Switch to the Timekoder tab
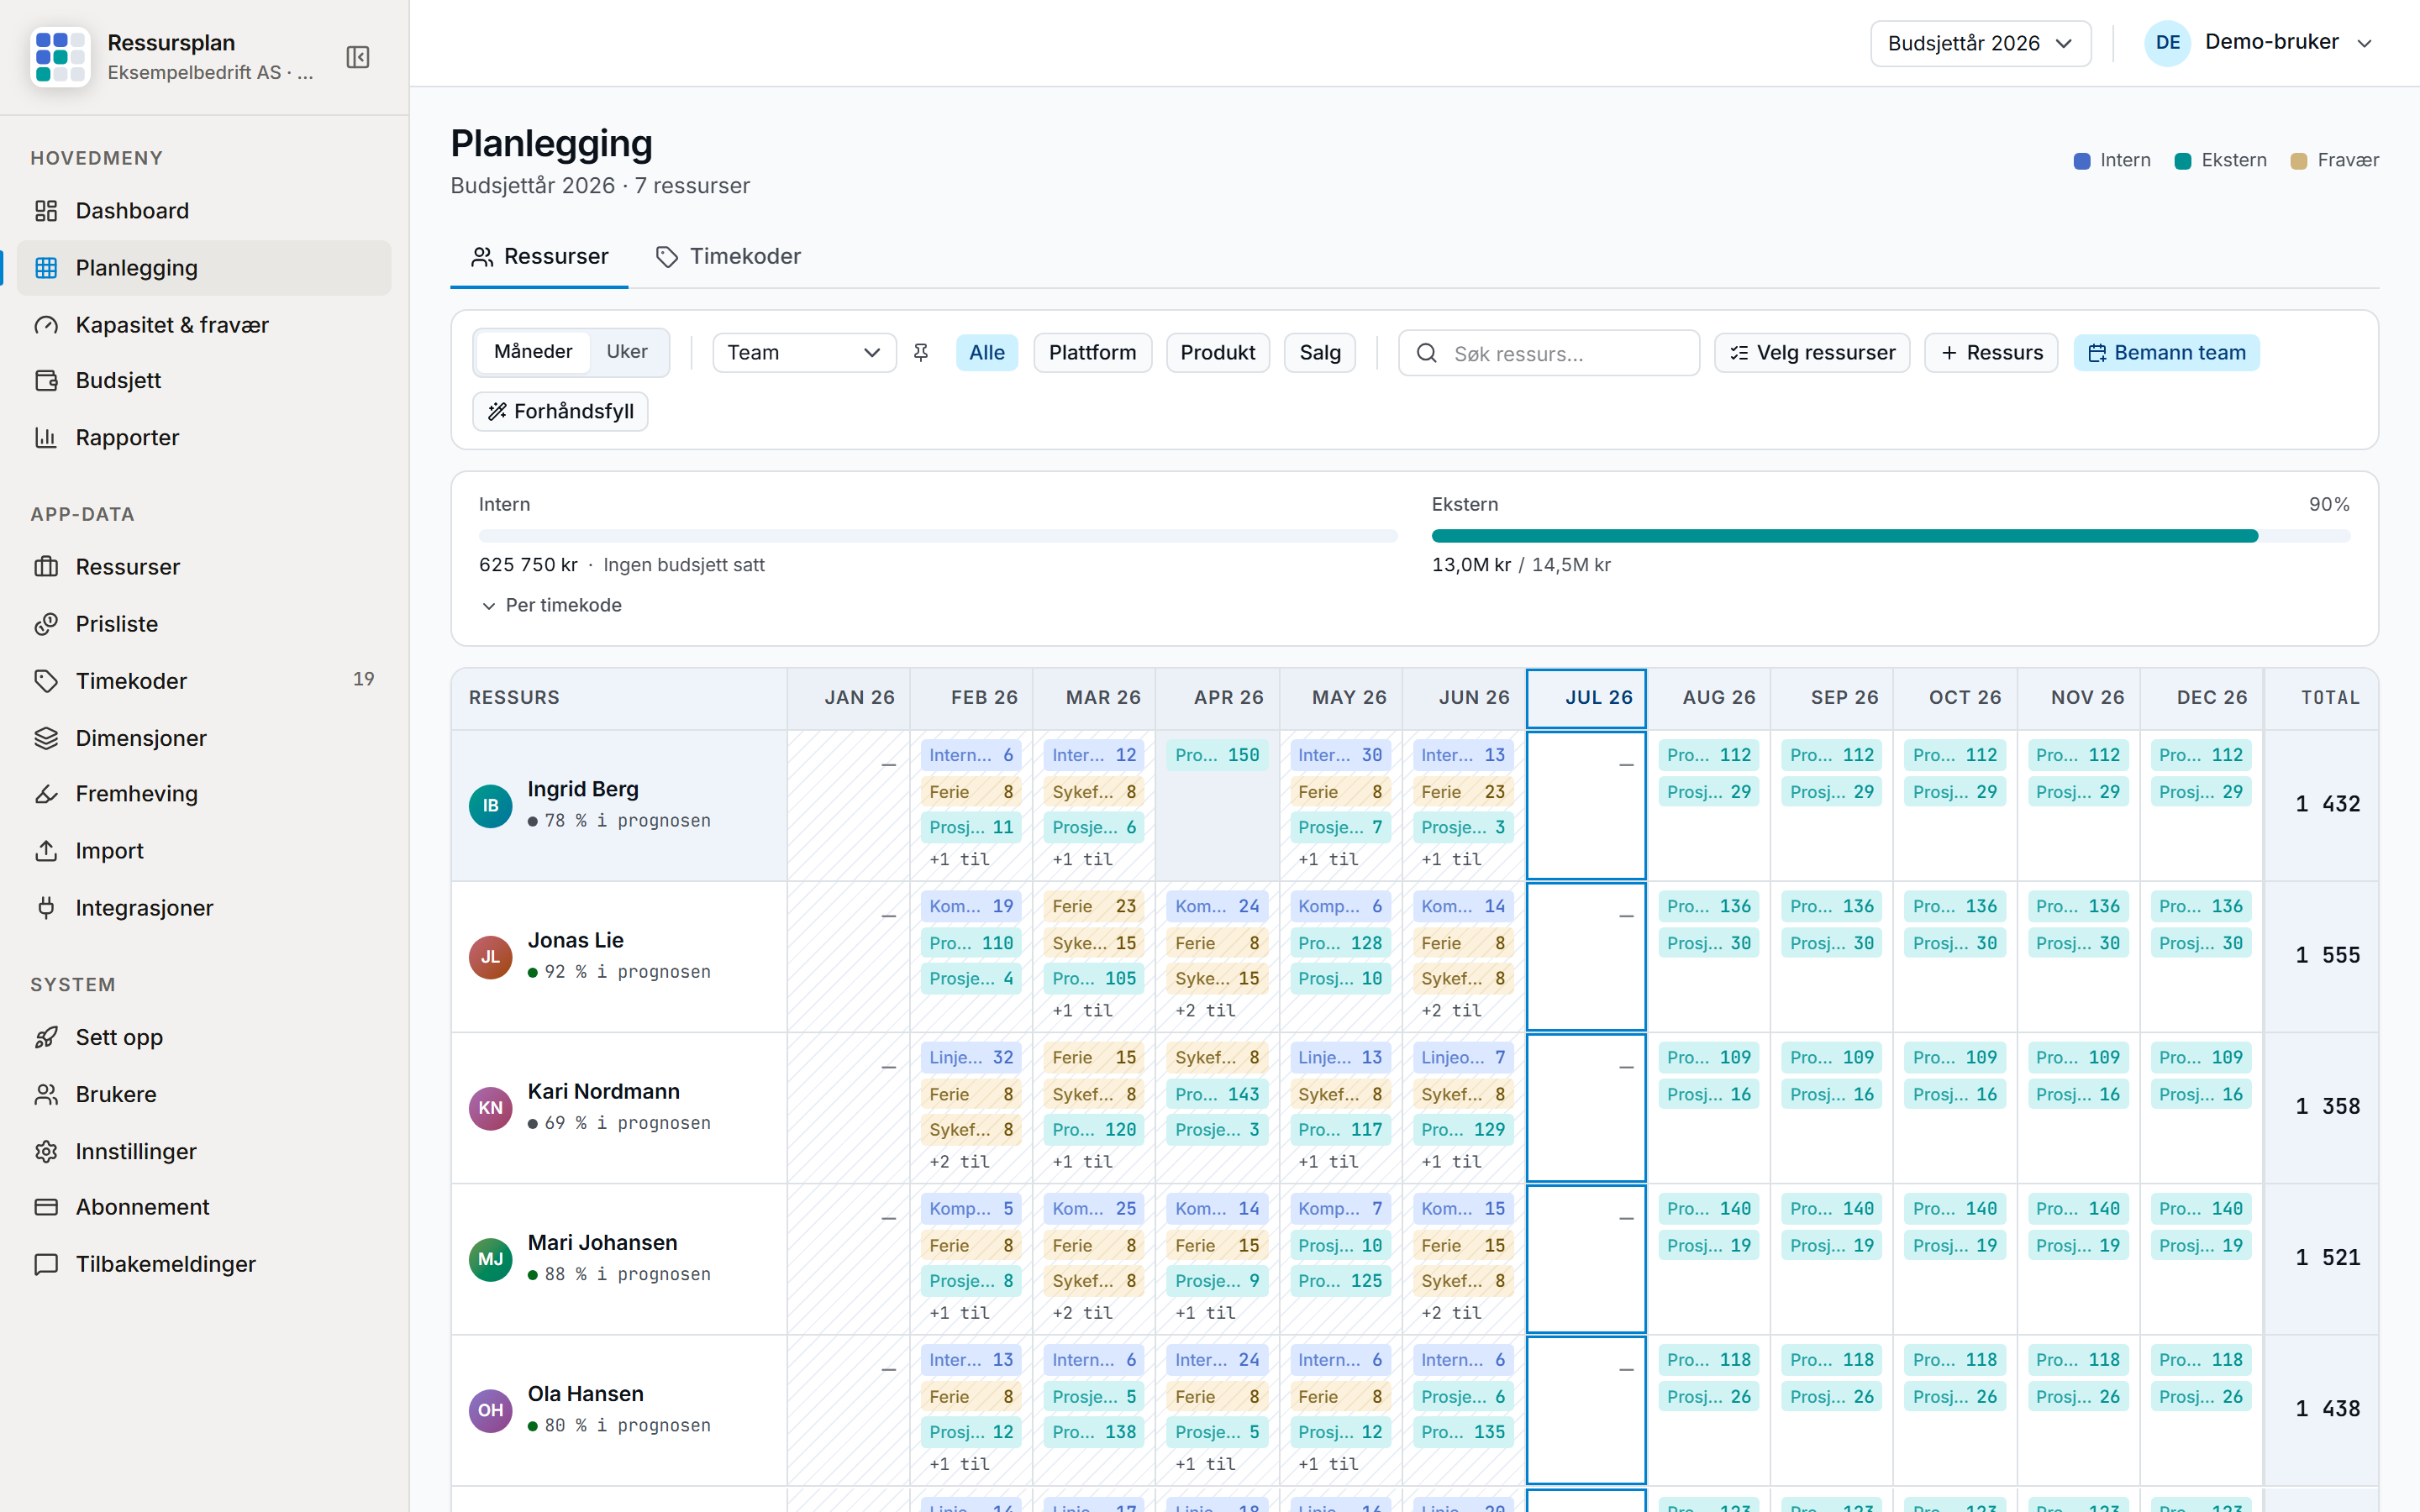Screen dimensions: 2420x1512 728,257
